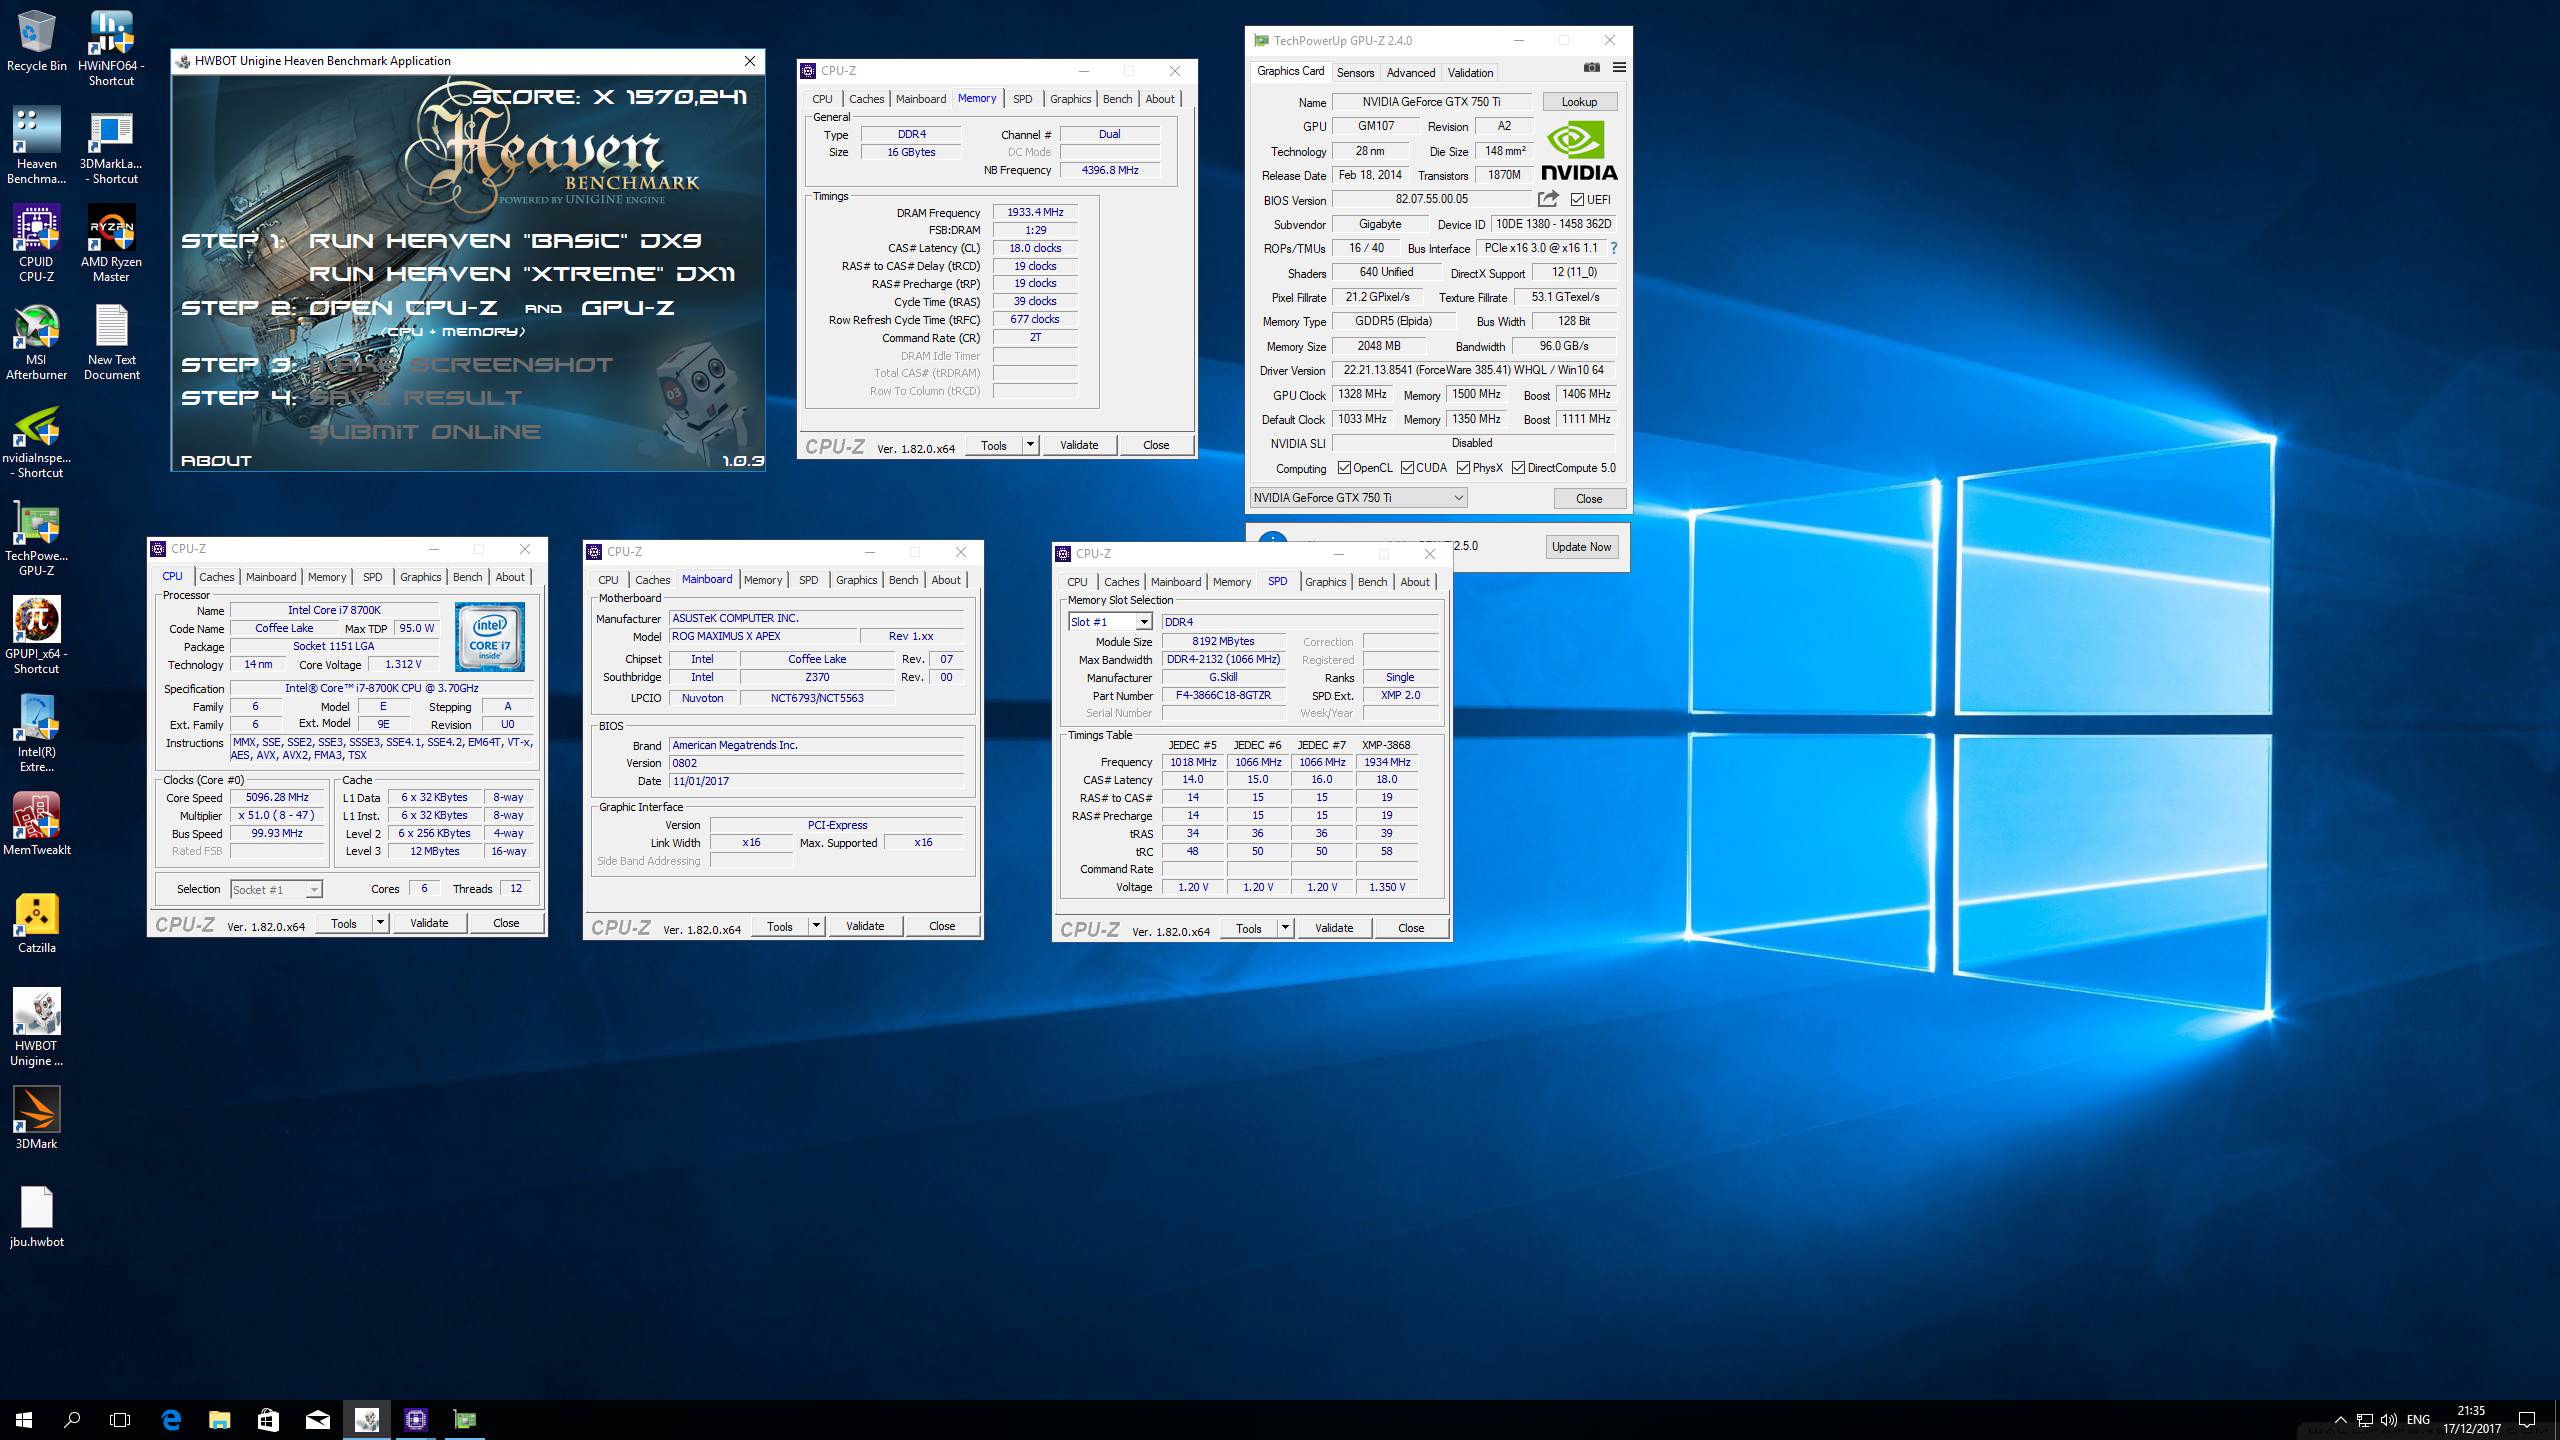The image size is (2560, 1440).
Task: Open the Recycle Bin desktop icon
Action: click(37, 42)
